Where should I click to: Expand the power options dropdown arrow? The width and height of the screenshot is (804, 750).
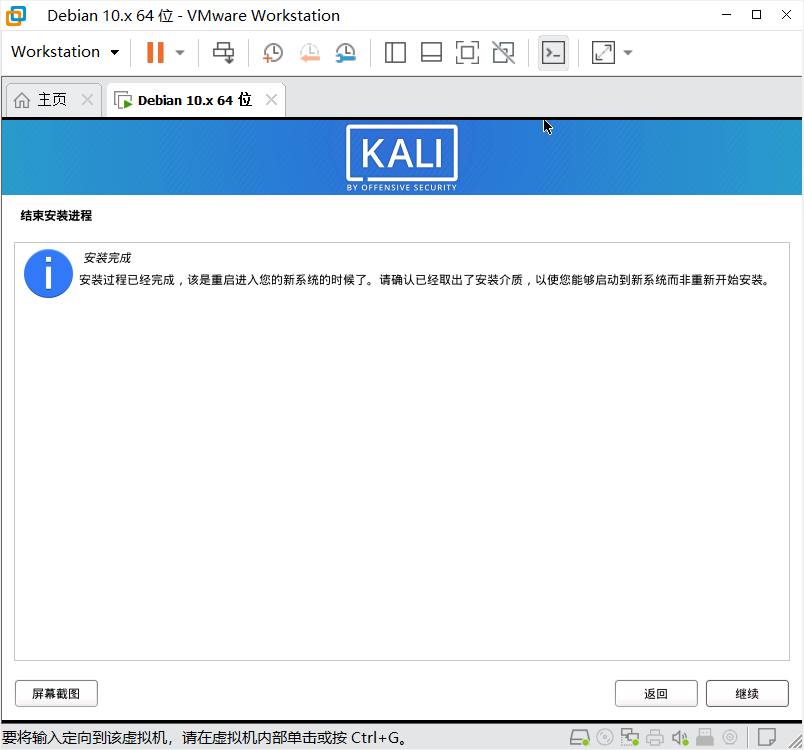pyautogui.click(x=180, y=52)
